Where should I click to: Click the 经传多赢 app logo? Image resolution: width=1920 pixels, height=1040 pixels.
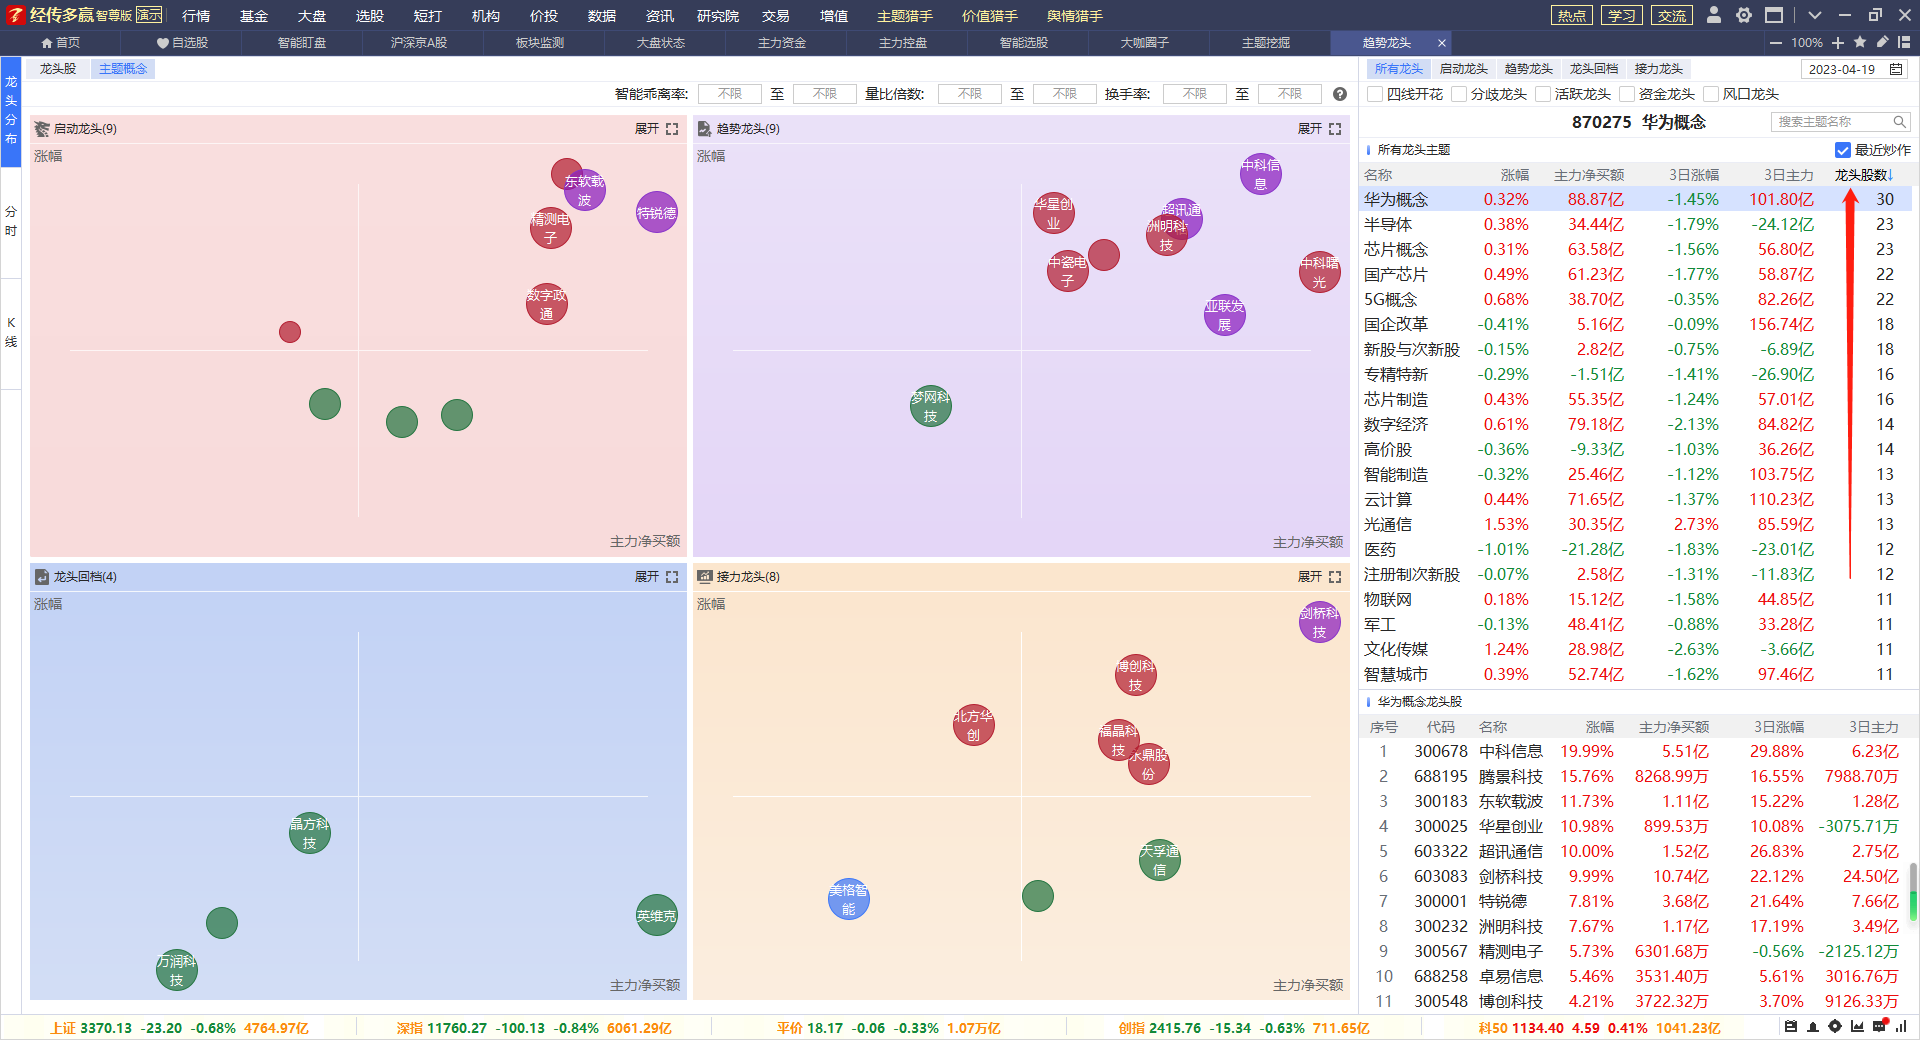[15, 15]
